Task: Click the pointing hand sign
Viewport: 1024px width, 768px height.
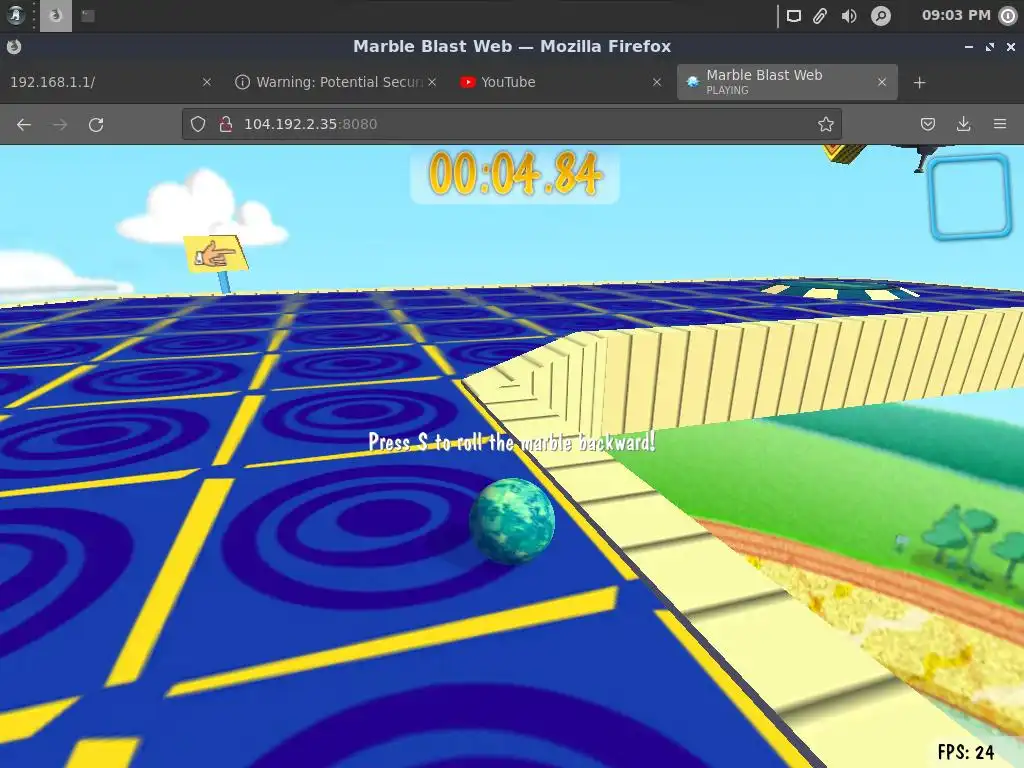Action: point(216,254)
